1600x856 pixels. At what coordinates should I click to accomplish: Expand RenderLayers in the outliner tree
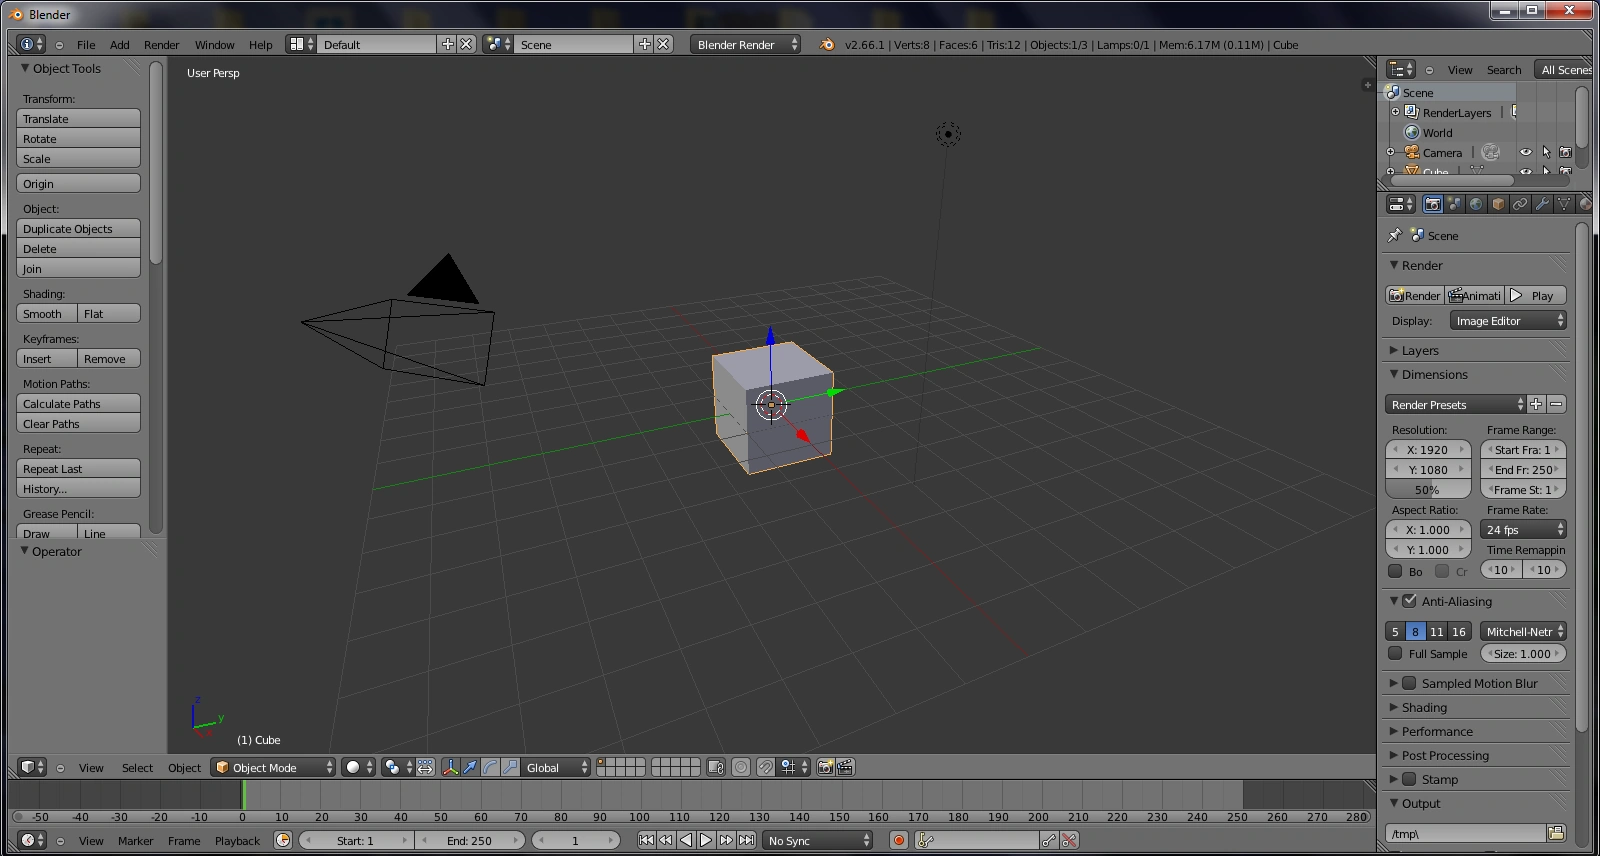click(1395, 112)
